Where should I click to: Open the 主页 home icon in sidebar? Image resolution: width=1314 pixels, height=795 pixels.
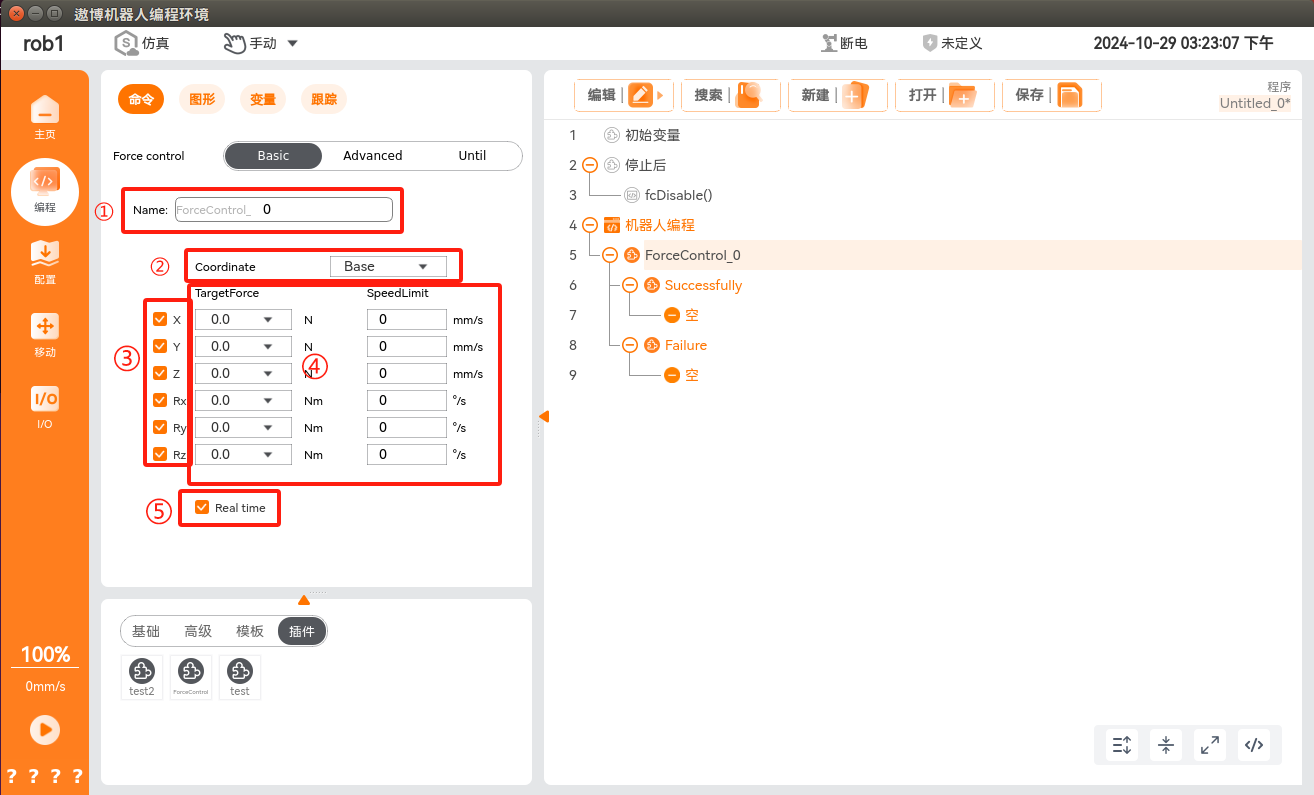[45, 116]
